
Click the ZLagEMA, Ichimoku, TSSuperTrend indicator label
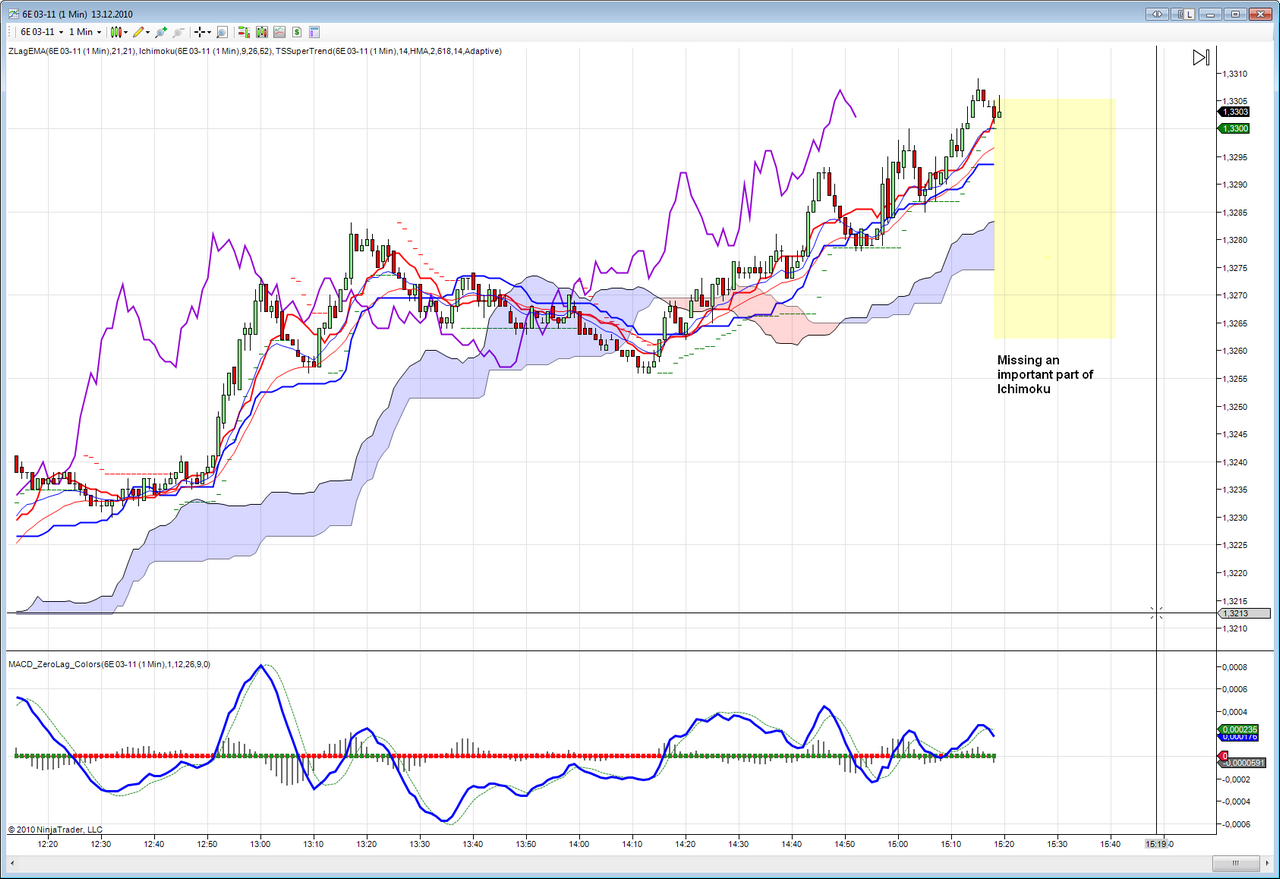pos(255,51)
